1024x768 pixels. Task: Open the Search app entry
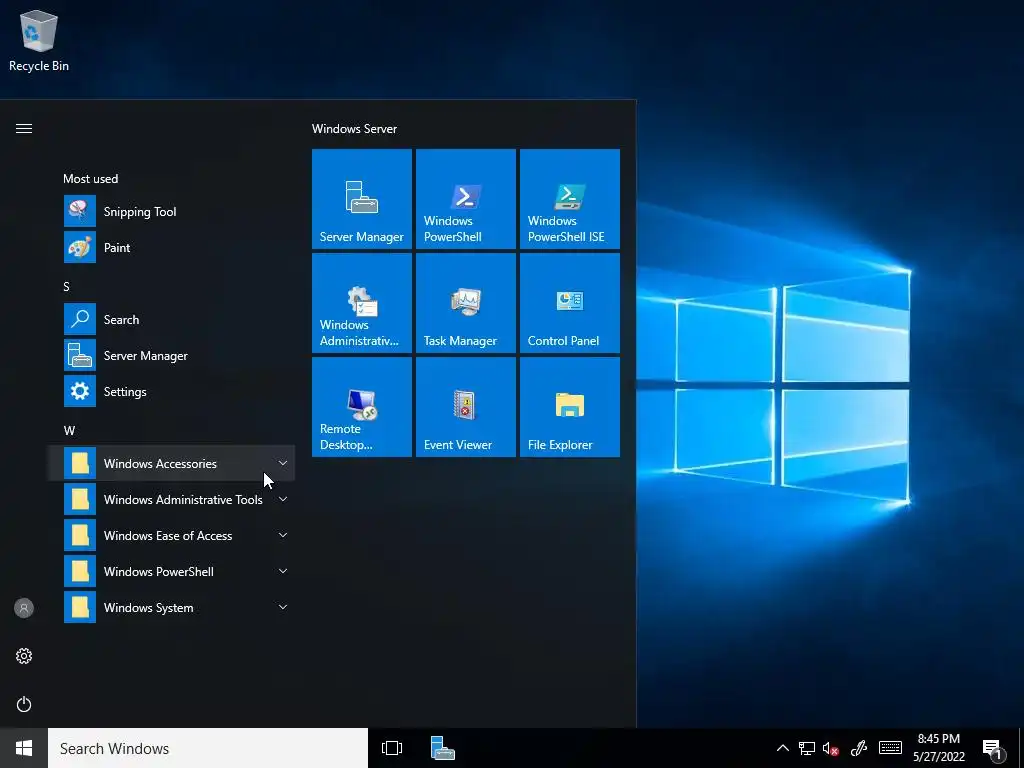click(171, 319)
